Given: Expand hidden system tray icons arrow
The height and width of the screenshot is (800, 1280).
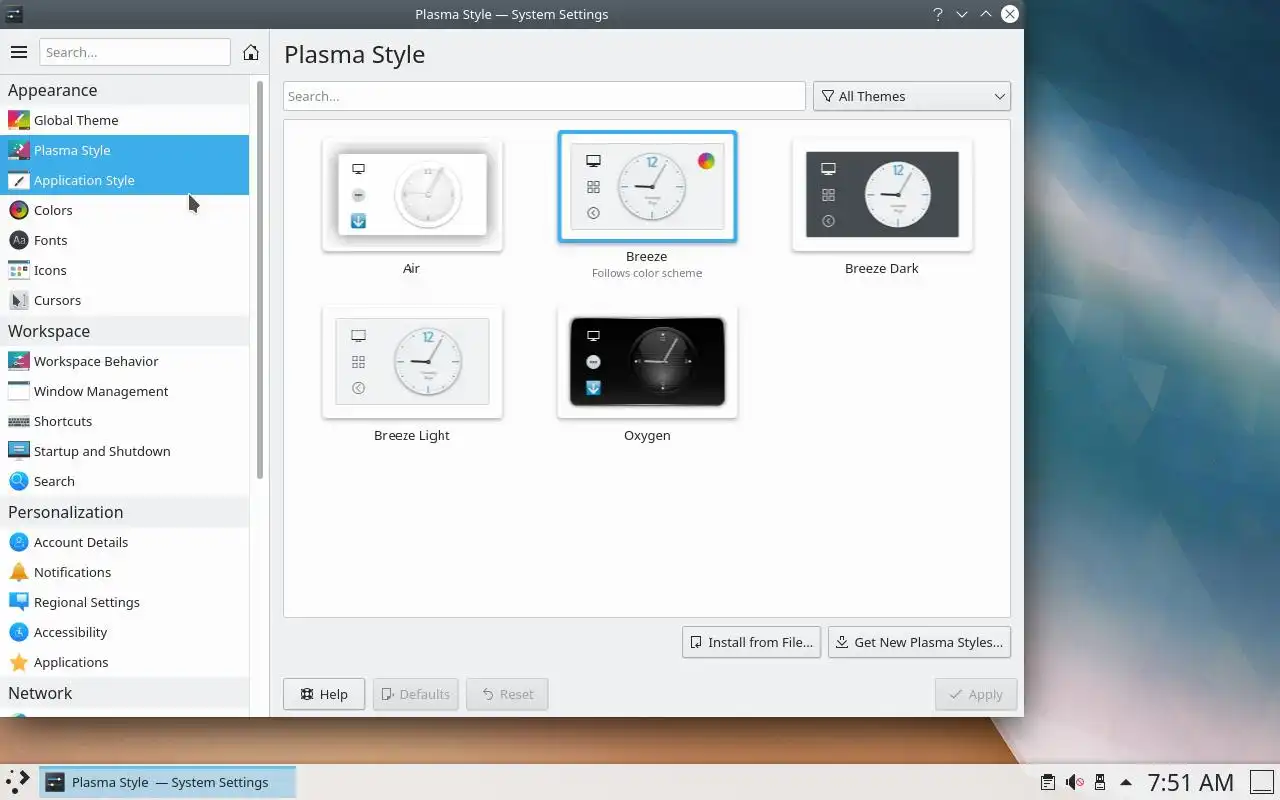Looking at the screenshot, I should [1126, 782].
